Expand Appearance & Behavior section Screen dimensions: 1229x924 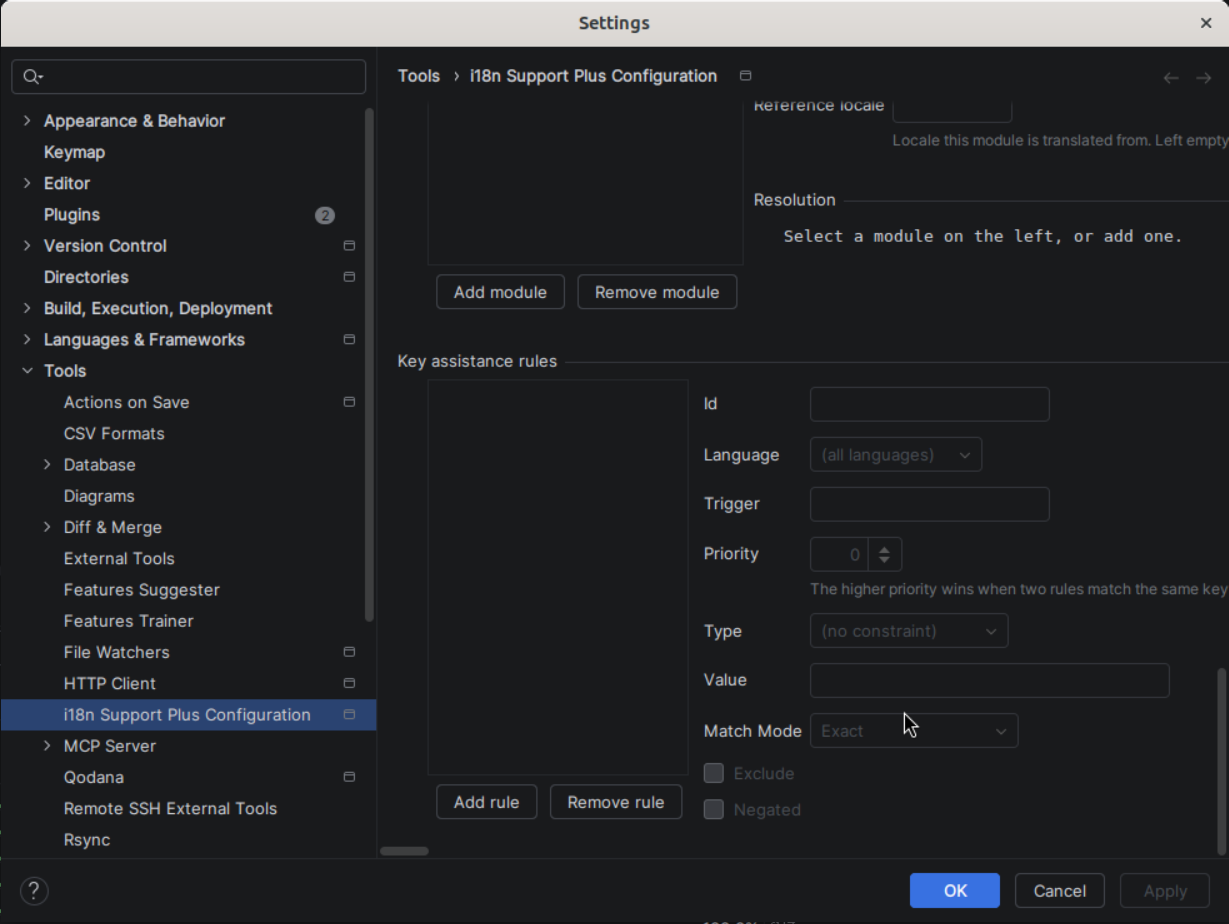pos(27,121)
